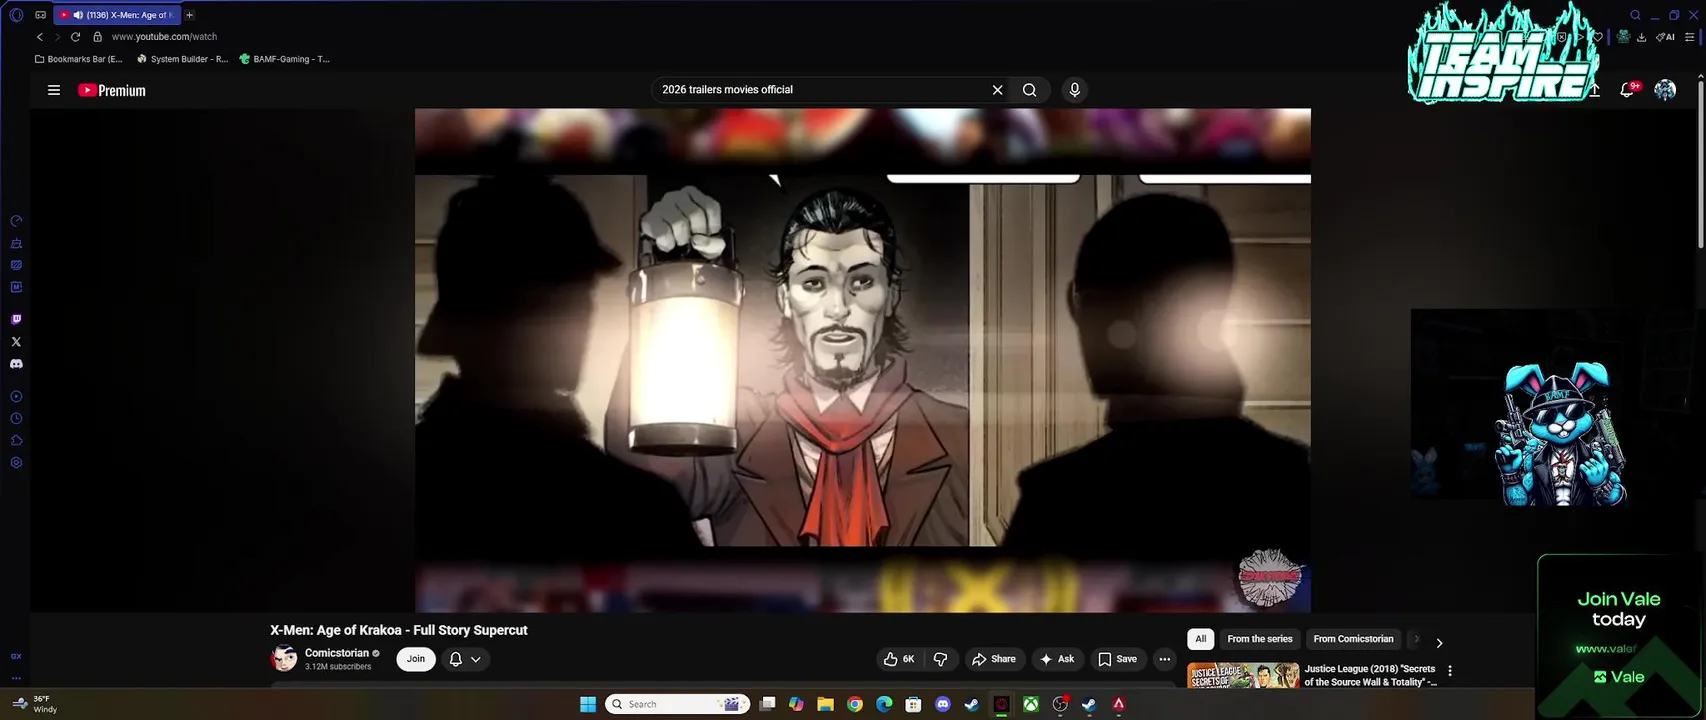Viewport: 1706px width, 720px height.
Task: Open Justice League 2018 video thumbnail
Action: click(x=1243, y=675)
